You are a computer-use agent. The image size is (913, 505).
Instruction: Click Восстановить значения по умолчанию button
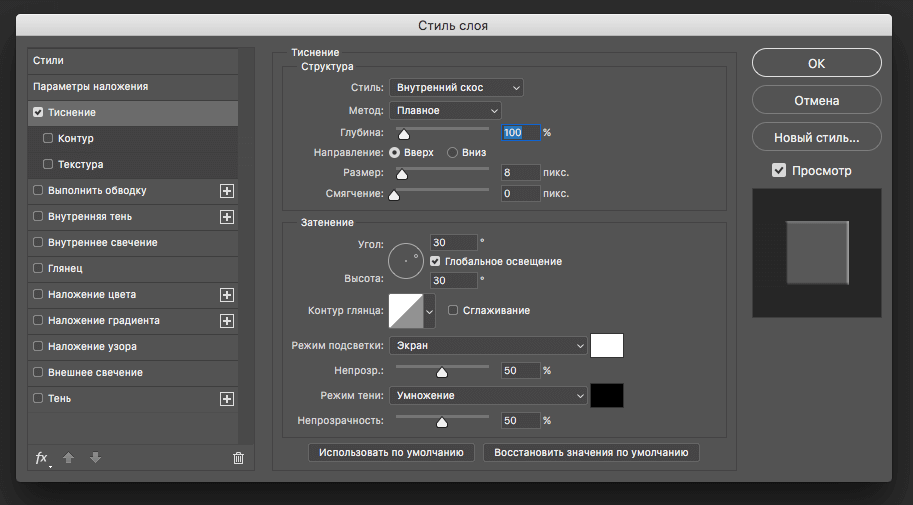591,453
